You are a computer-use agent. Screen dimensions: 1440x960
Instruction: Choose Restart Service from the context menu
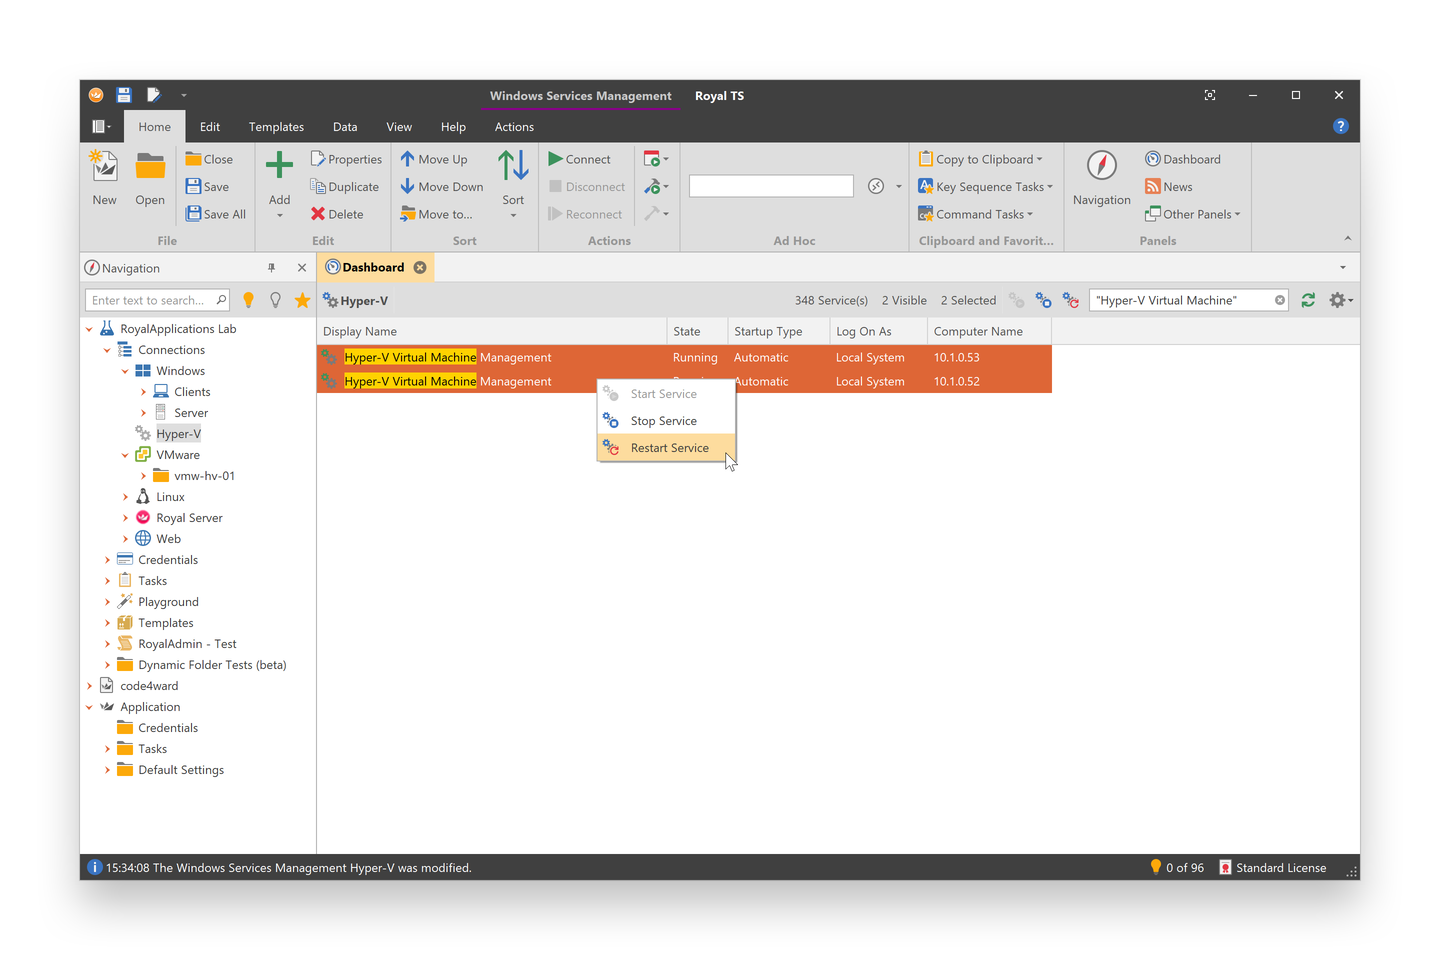[x=668, y=447]
